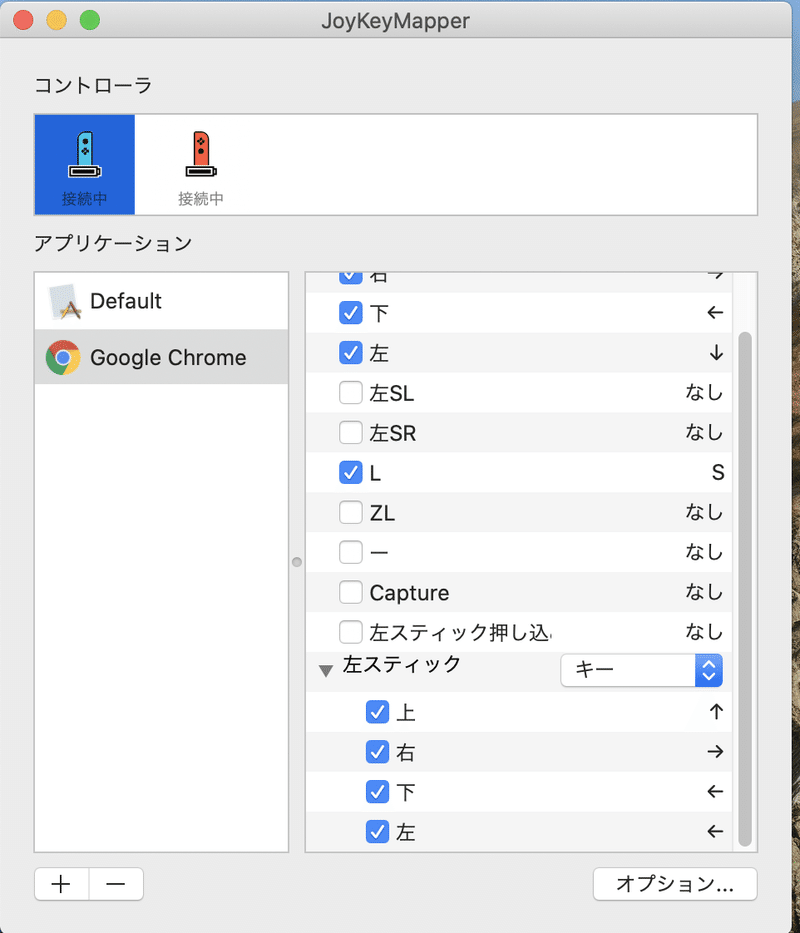Select Google Chrome in the application list
The width and height of the screenshot is (800, 933).
pos(161,357)
